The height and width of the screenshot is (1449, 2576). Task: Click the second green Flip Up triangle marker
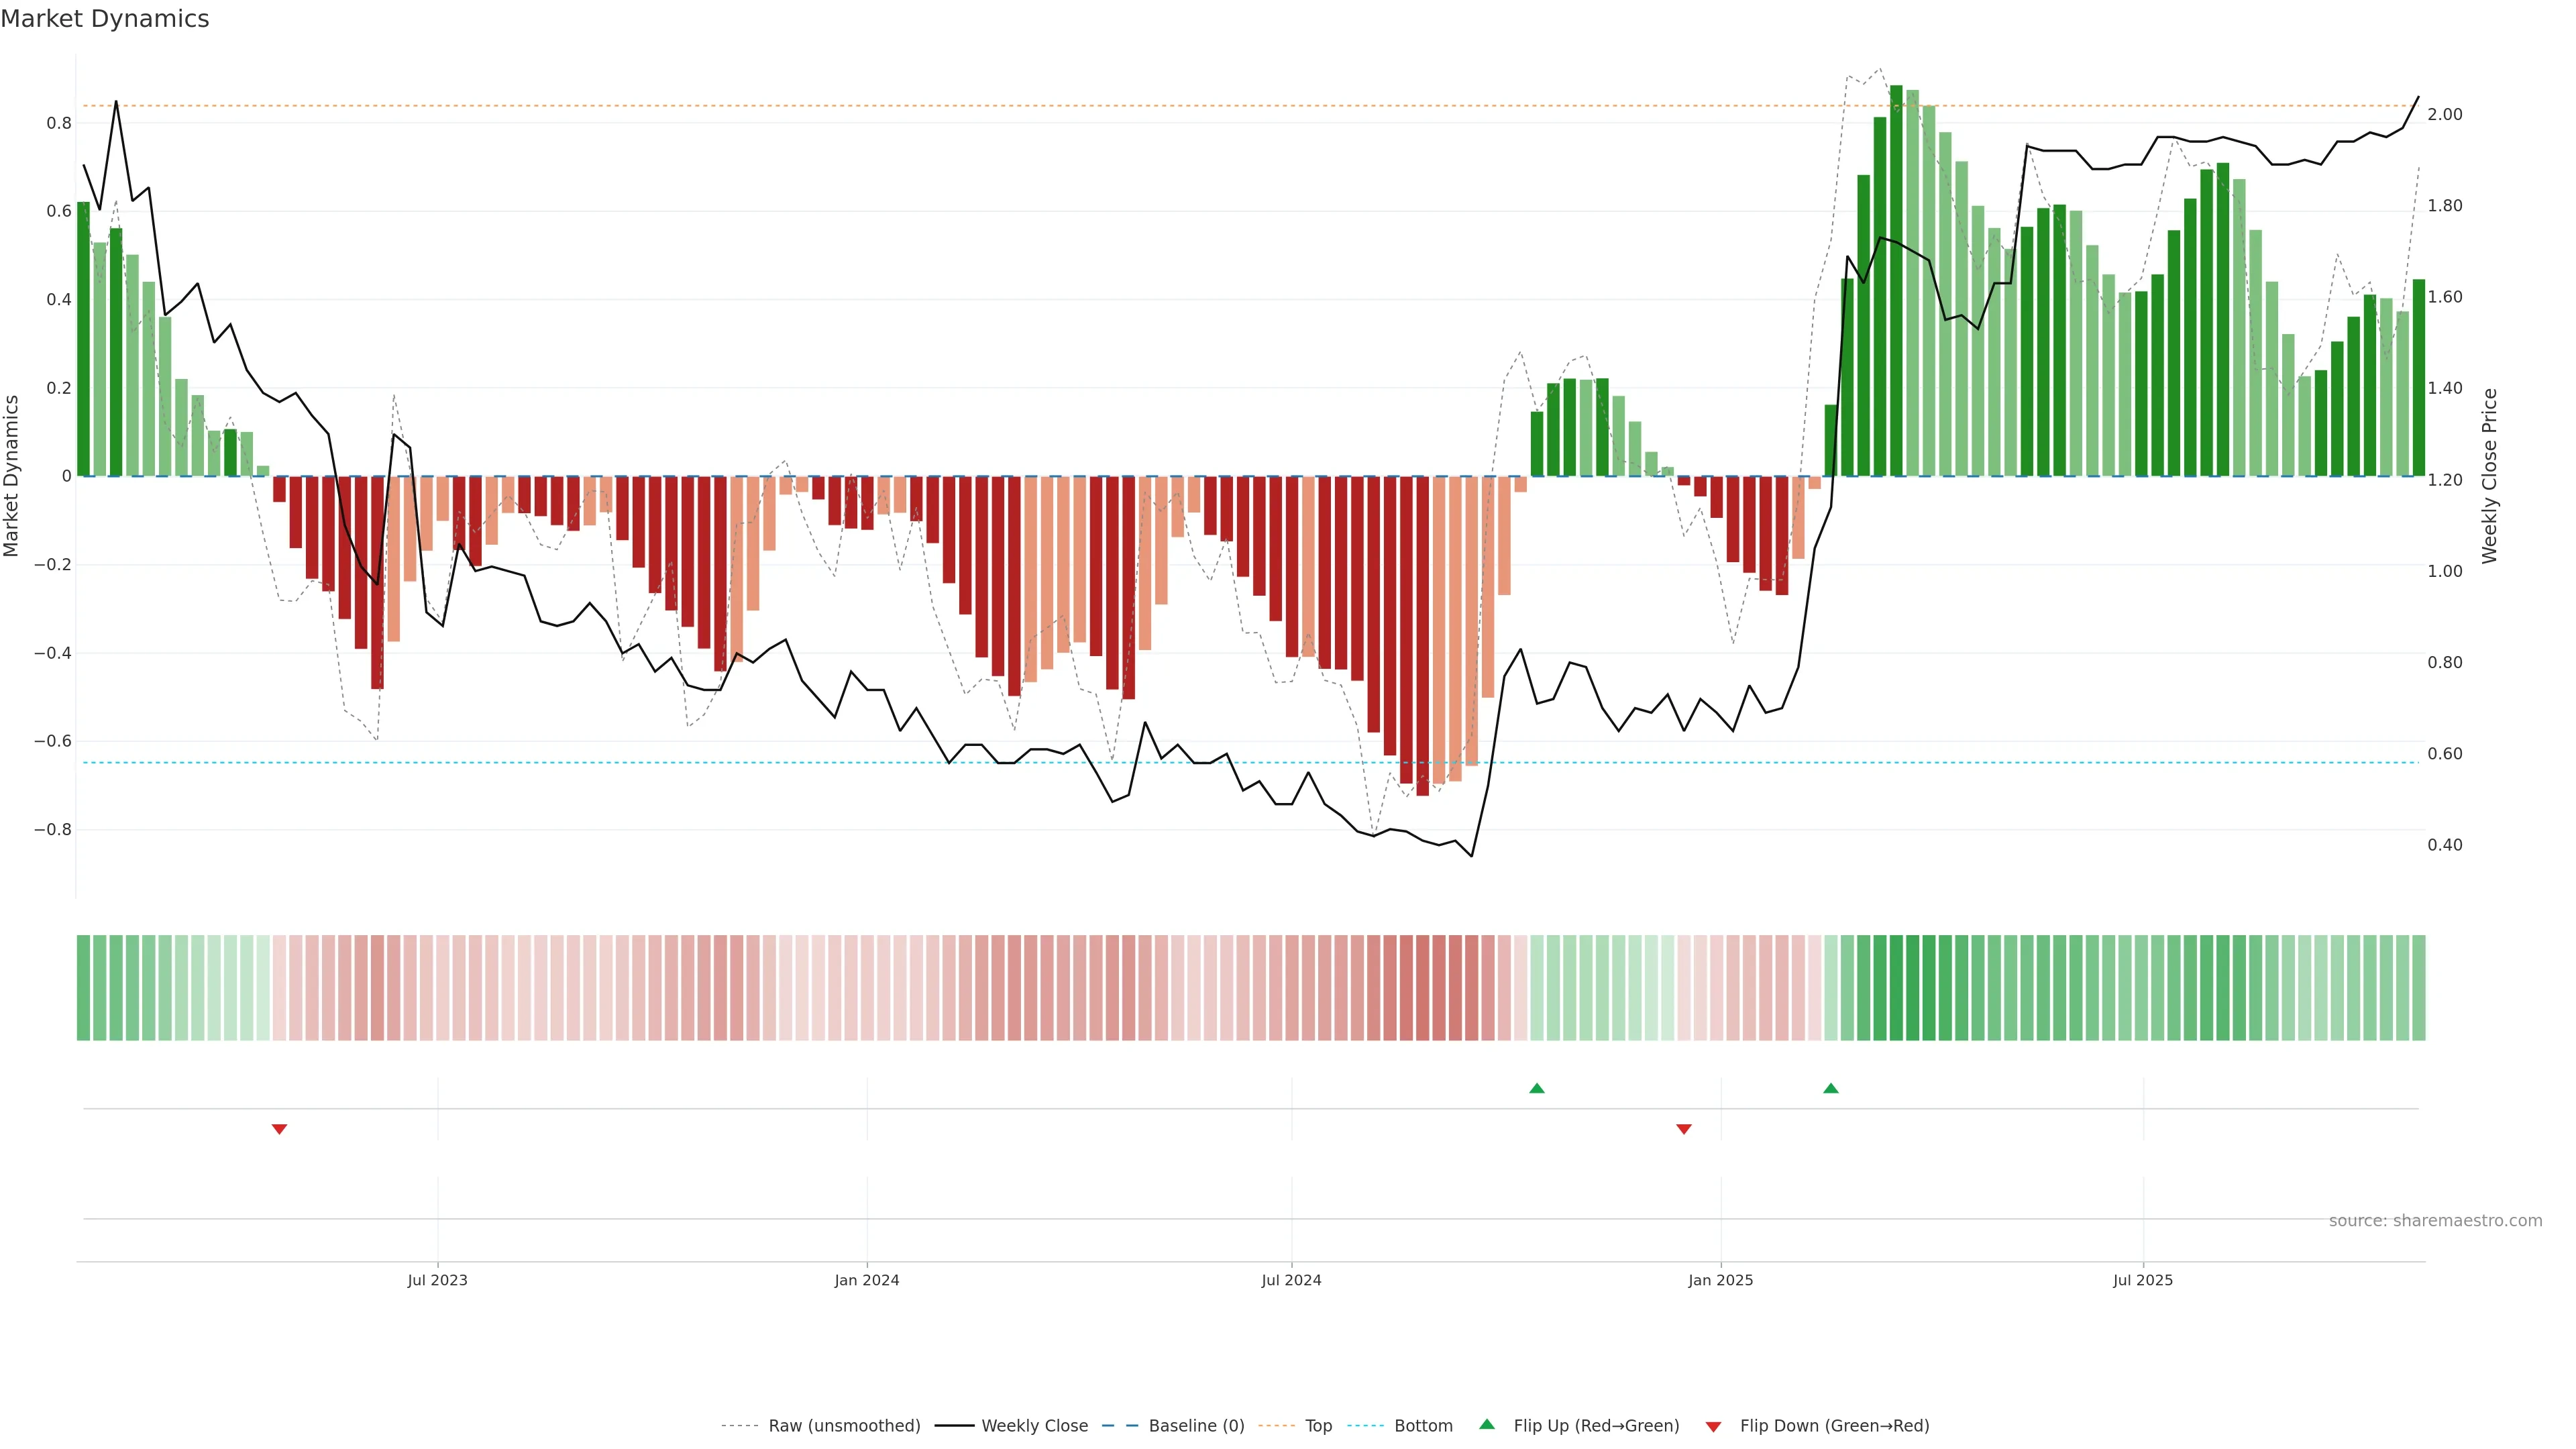1831,1088
